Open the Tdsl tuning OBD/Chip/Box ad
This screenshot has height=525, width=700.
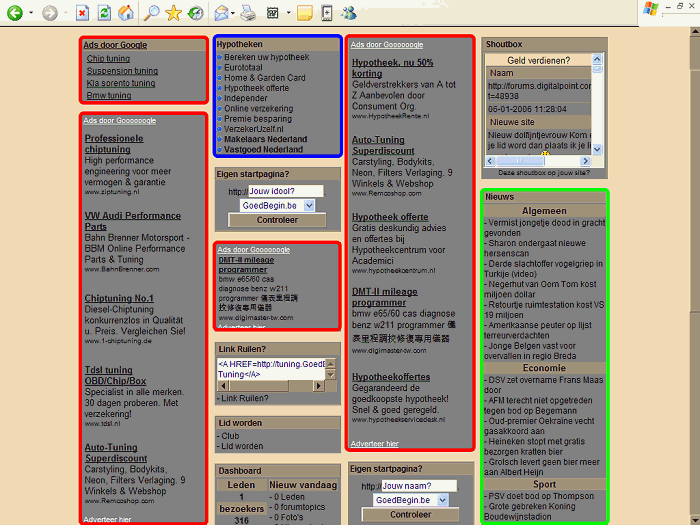[x=115, y=375]
